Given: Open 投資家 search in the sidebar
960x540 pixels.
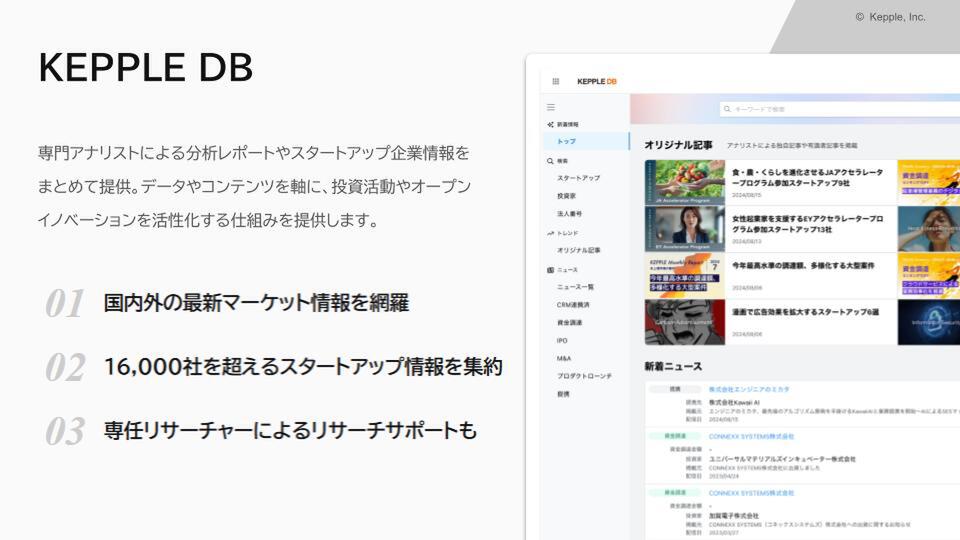Looking at the screenshot, I should click(x=566, y=196).
